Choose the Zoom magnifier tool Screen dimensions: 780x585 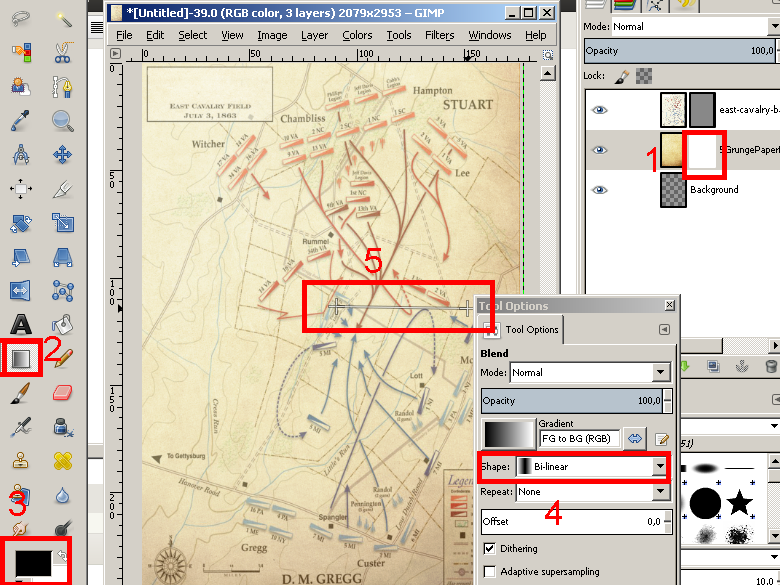coord(62,121)
